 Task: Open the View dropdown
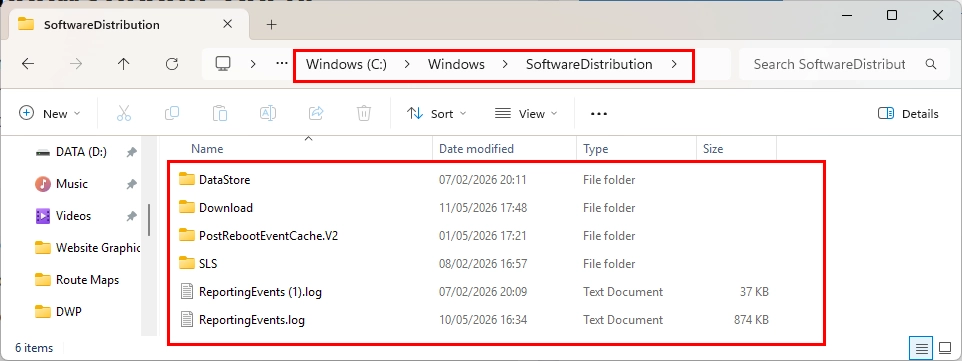(x=526, y=114)
